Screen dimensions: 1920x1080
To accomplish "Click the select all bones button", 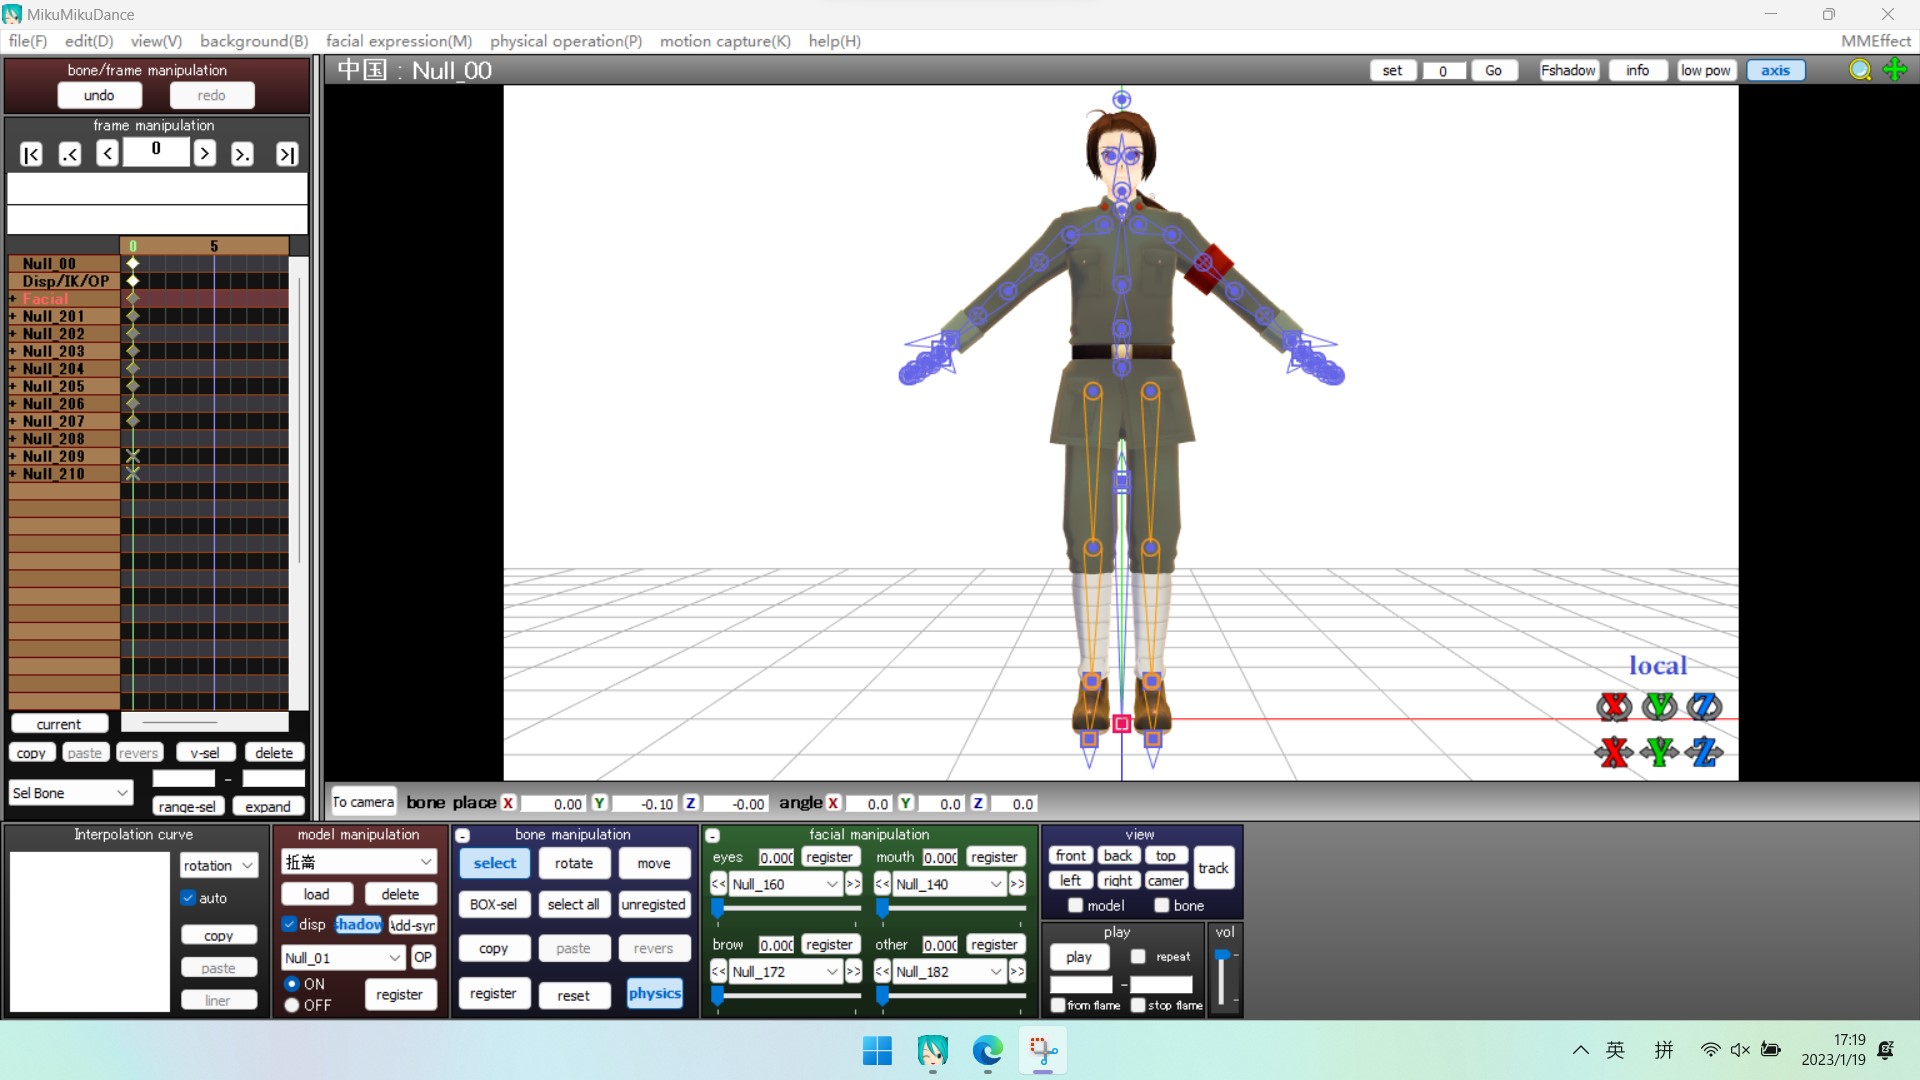I will point(573,905).
